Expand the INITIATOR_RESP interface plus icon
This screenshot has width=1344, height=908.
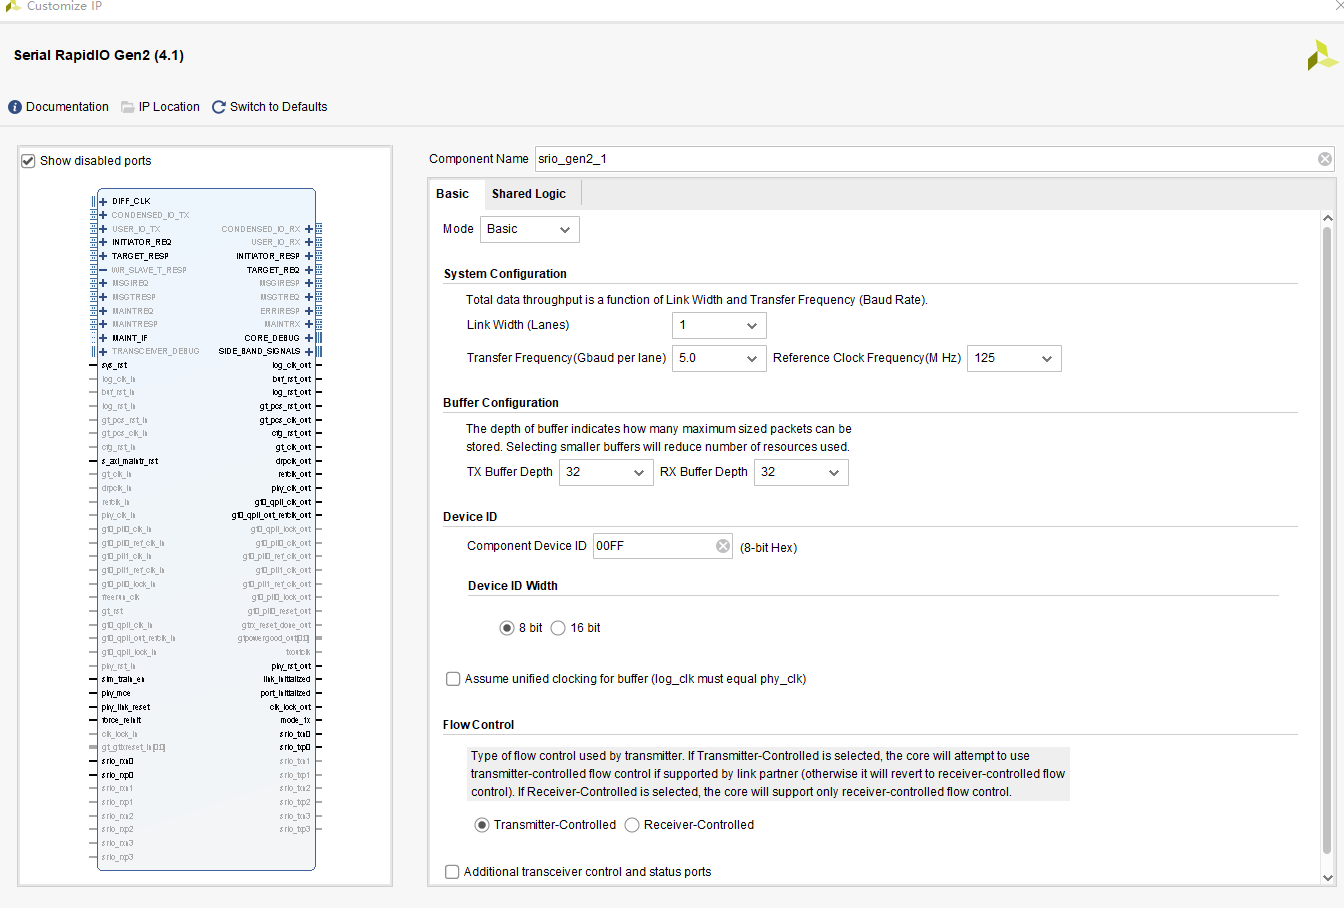[x=309, y=256]
